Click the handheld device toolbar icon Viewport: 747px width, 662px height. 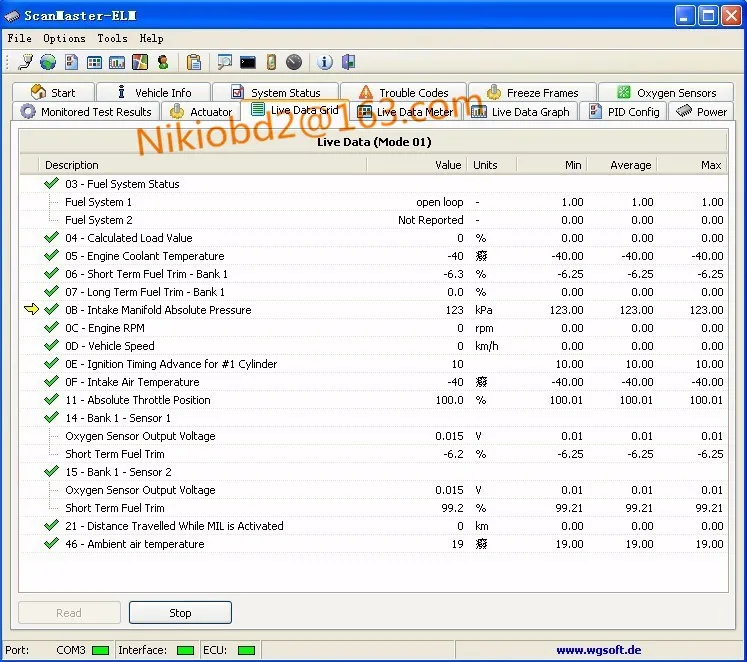tap(271, 62)
